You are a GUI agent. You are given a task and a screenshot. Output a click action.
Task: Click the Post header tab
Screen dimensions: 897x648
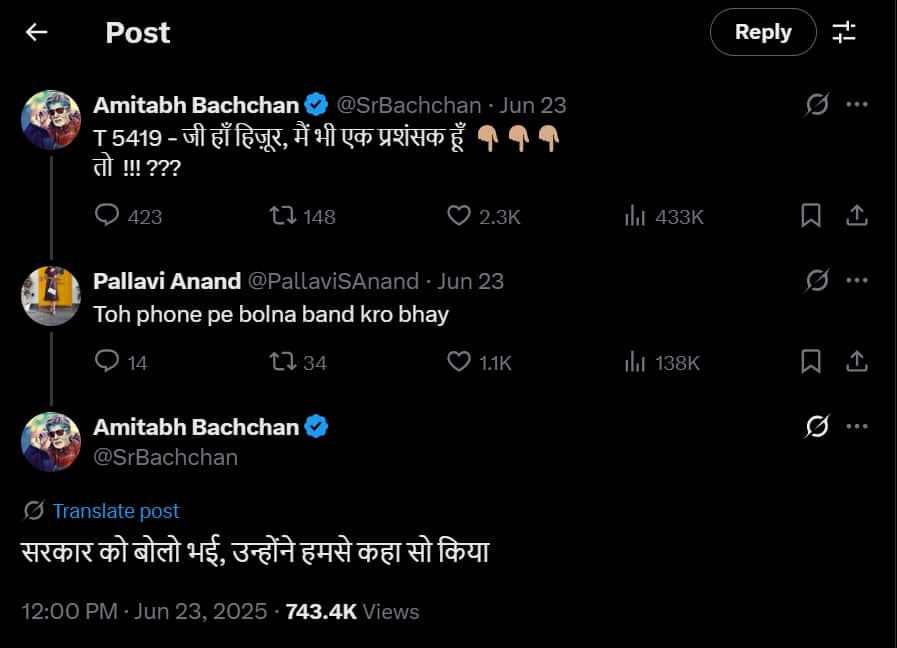click(137, 32)
